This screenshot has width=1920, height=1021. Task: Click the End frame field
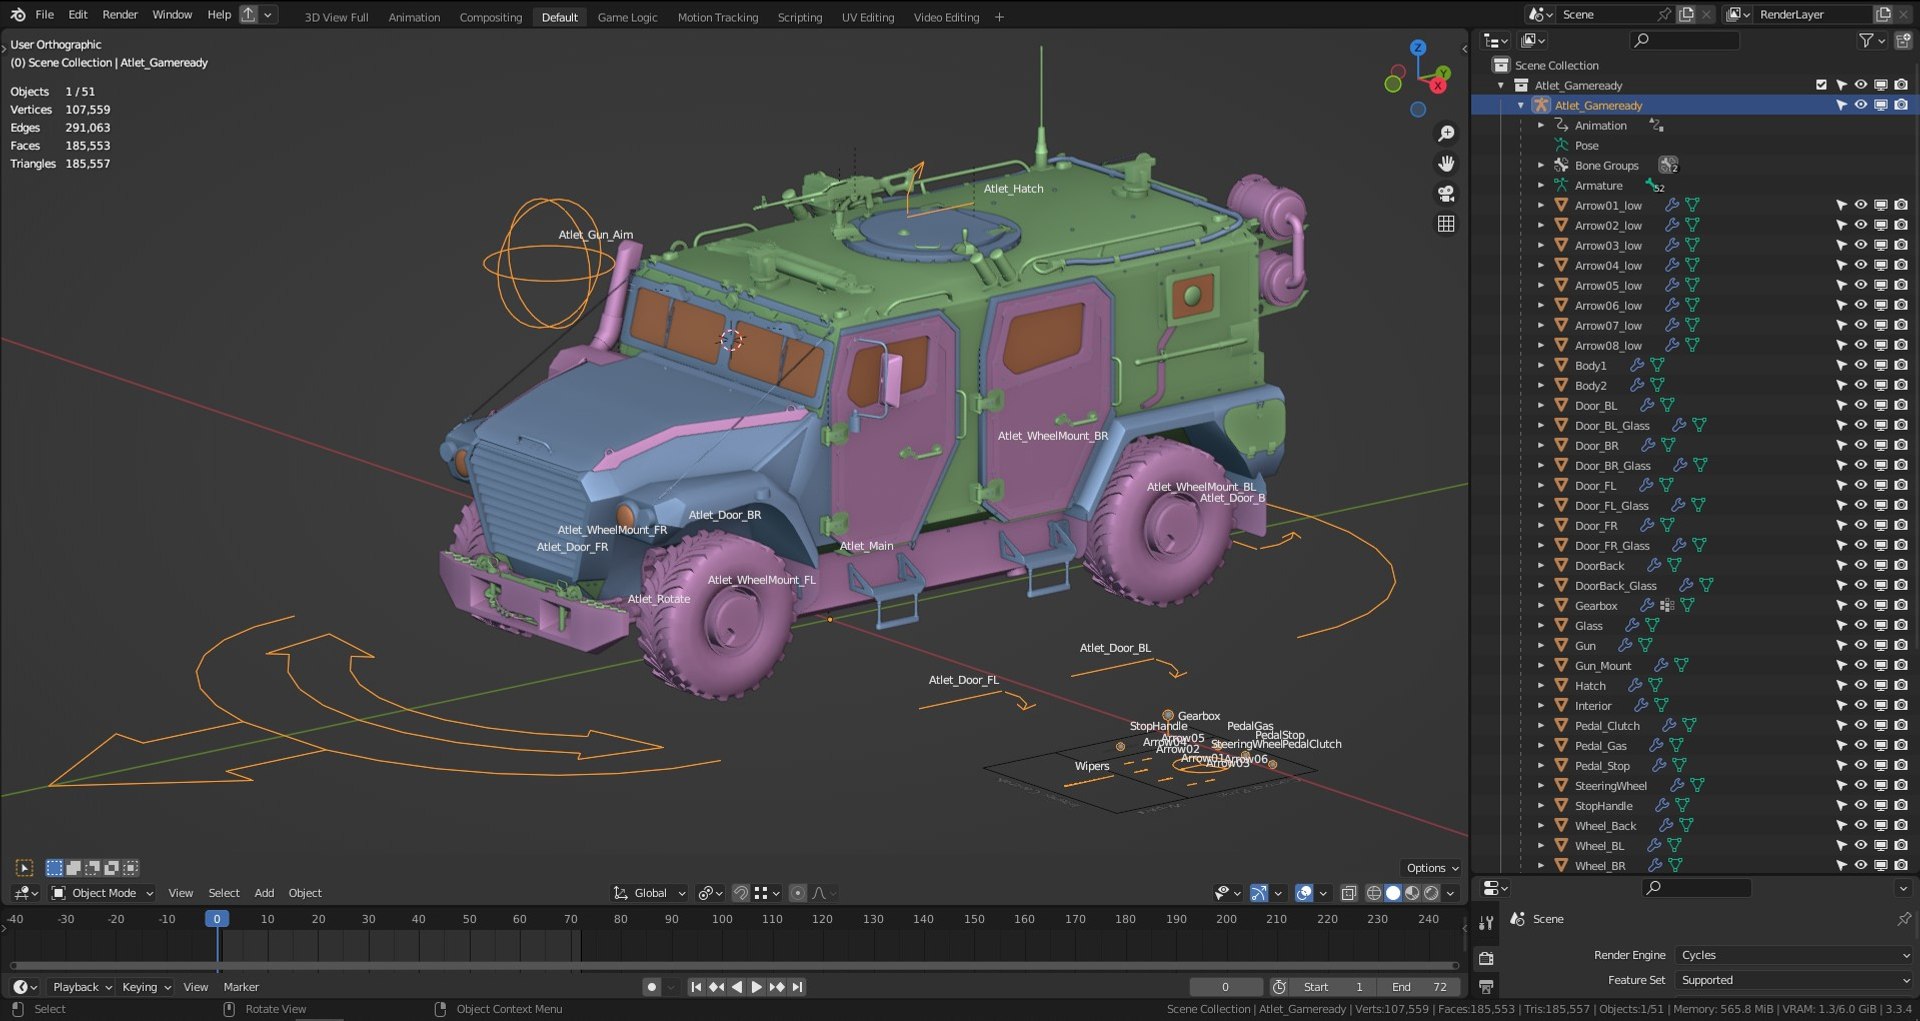1419,987
